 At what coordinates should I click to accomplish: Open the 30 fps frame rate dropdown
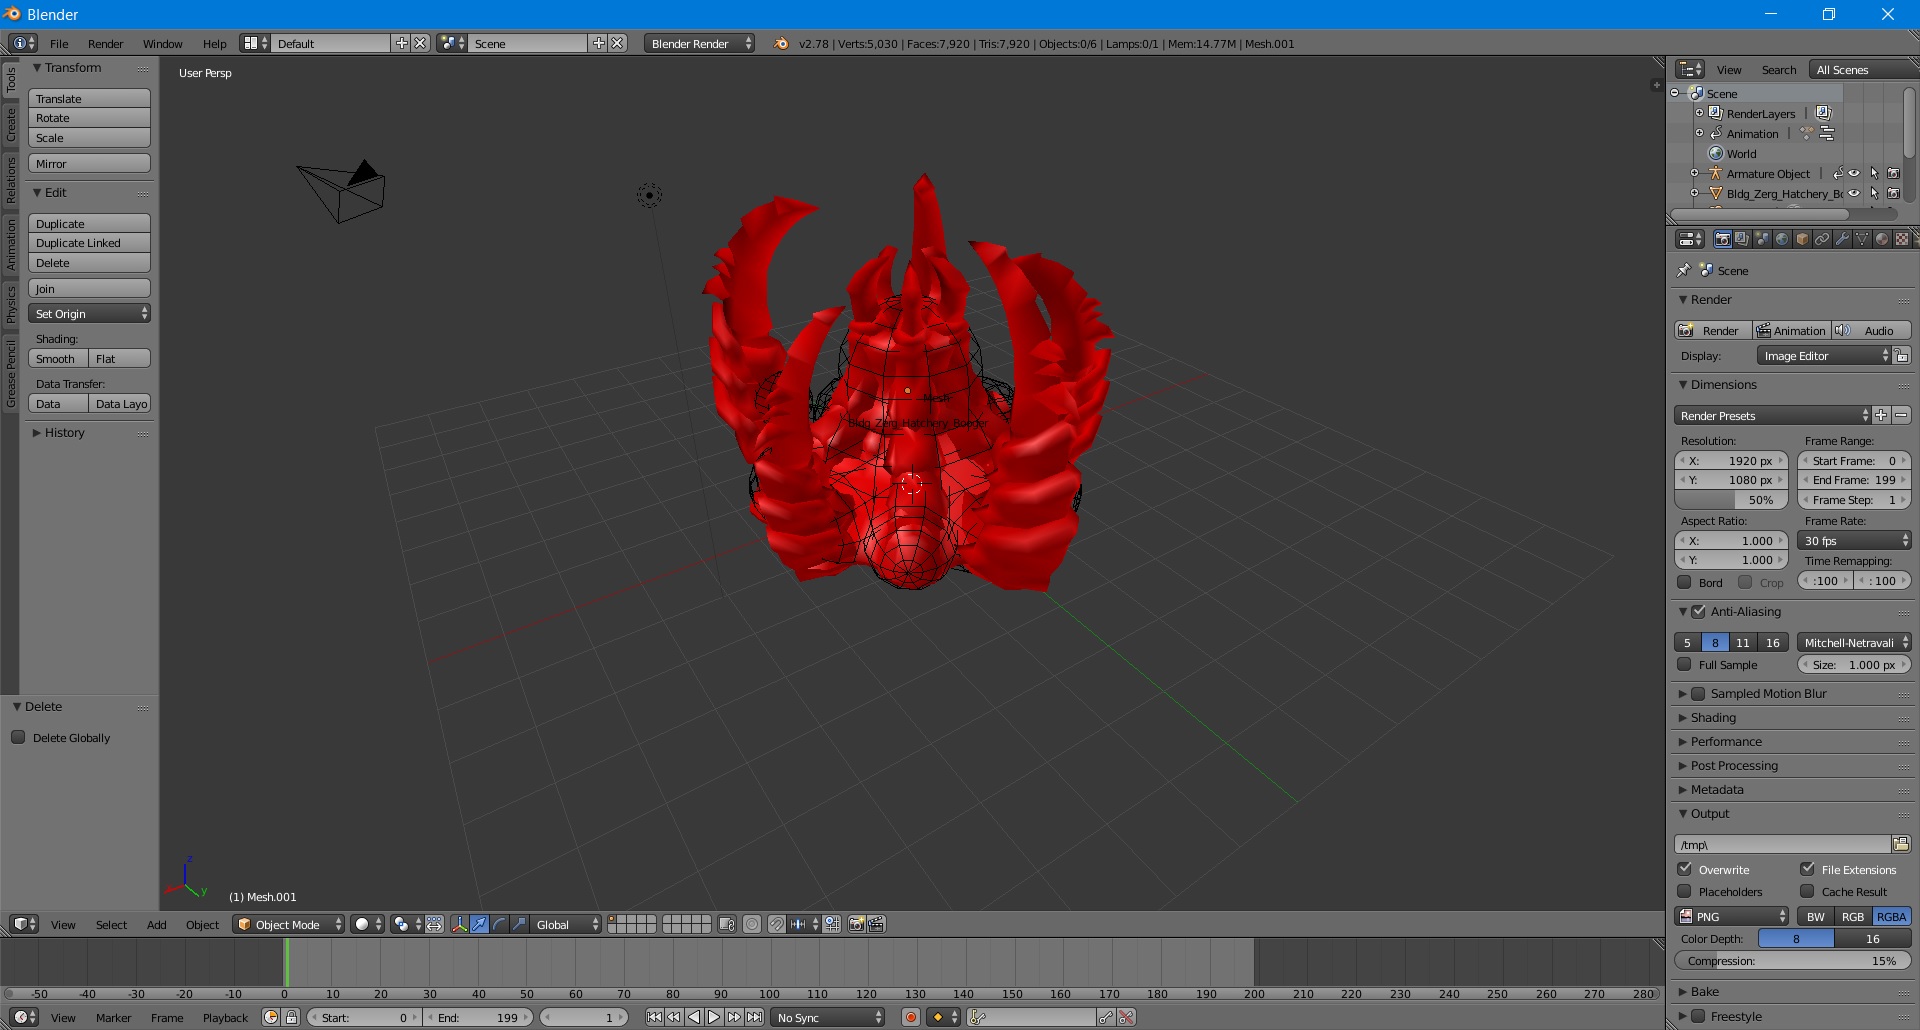tap(1854, 540)
